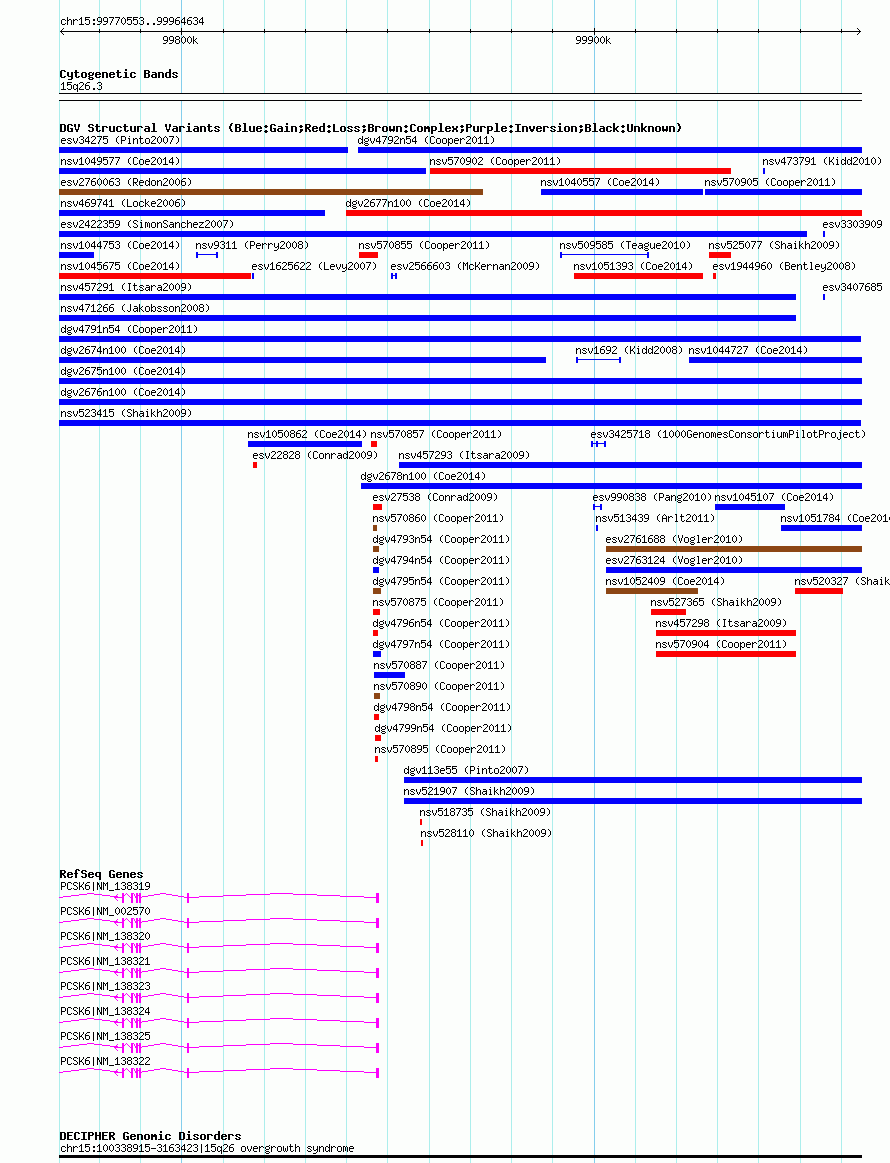Click dgv4791n54 (Cooper2011) label
Screen dimensions: 890x1163
[x=129, y=329]
